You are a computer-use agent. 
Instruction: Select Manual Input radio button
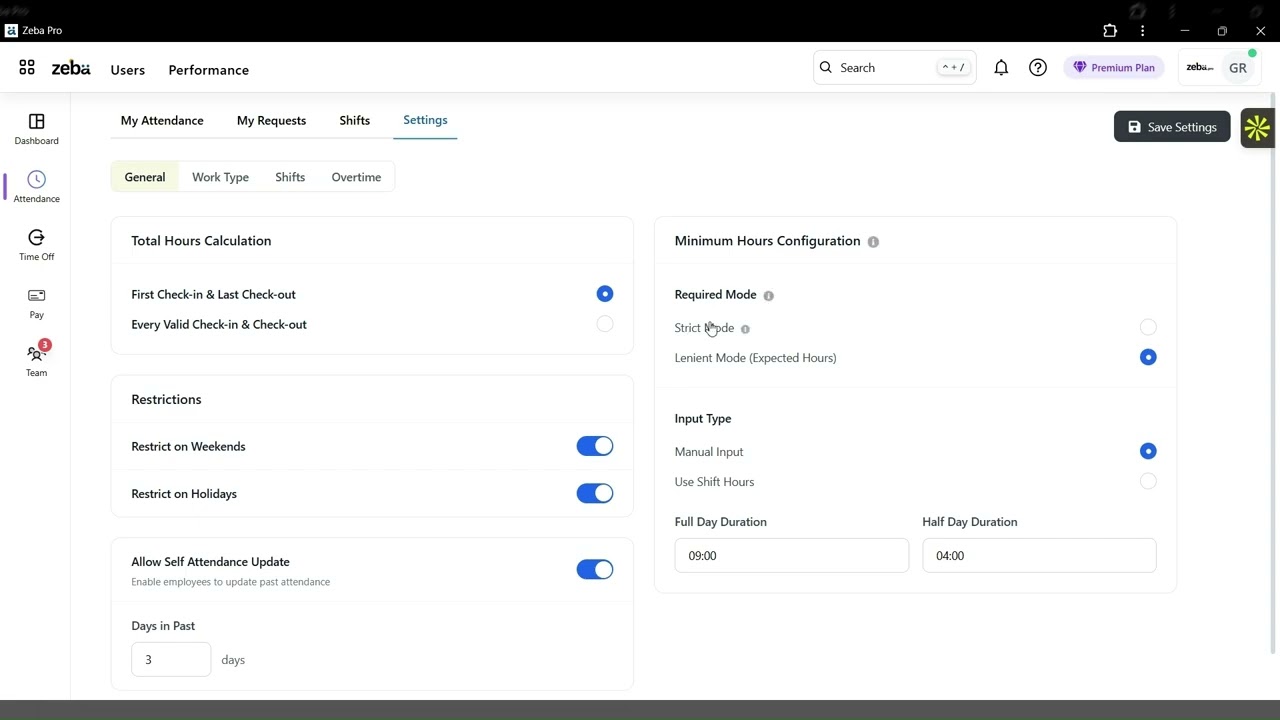click(x=1148, y=451)
